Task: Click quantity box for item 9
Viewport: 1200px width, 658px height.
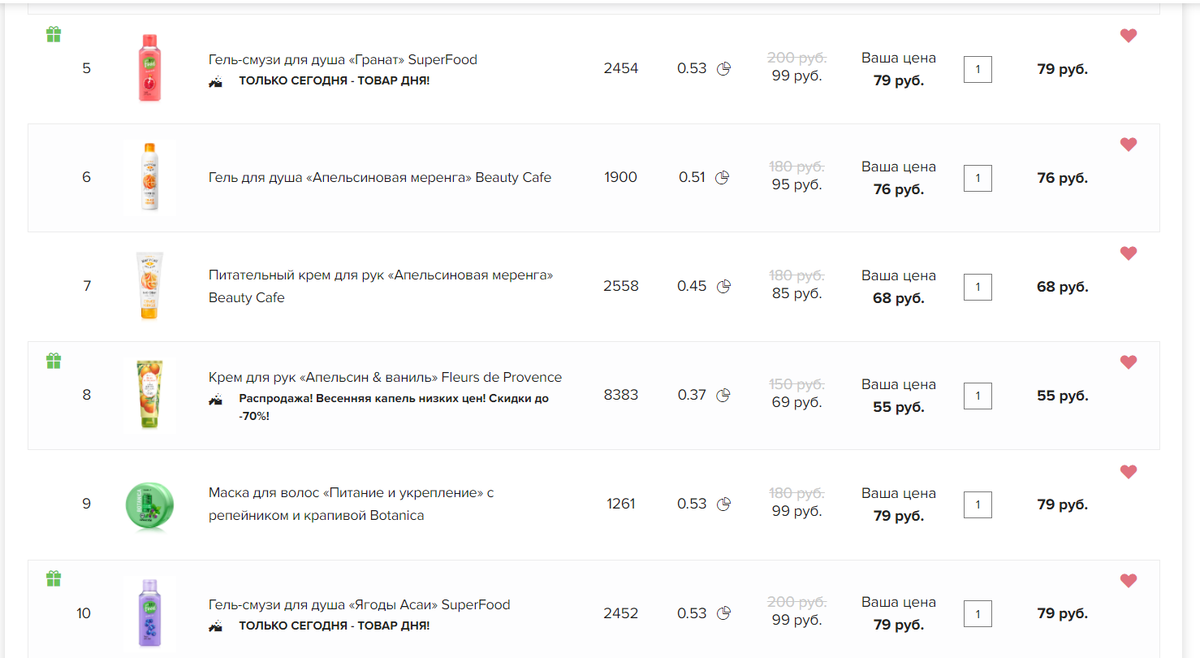Action: 977,505
